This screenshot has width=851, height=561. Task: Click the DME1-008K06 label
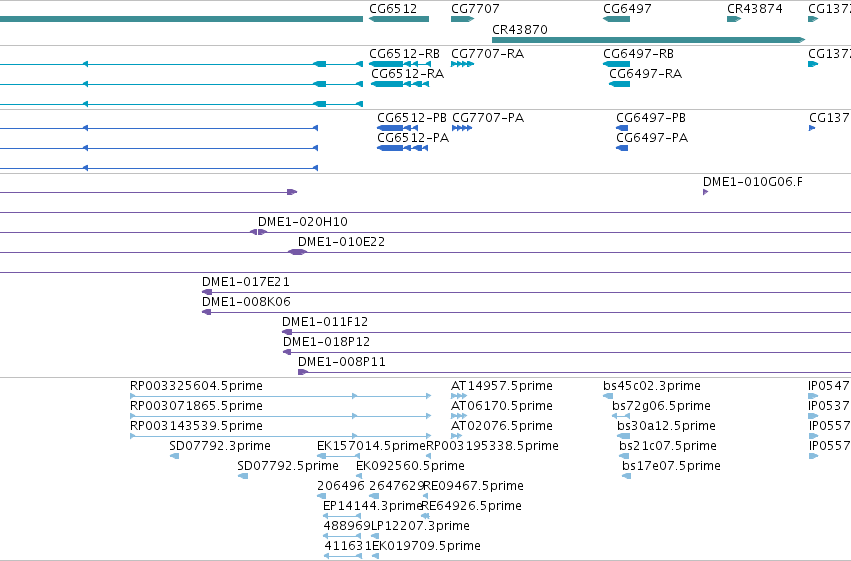tap(246, 302)
